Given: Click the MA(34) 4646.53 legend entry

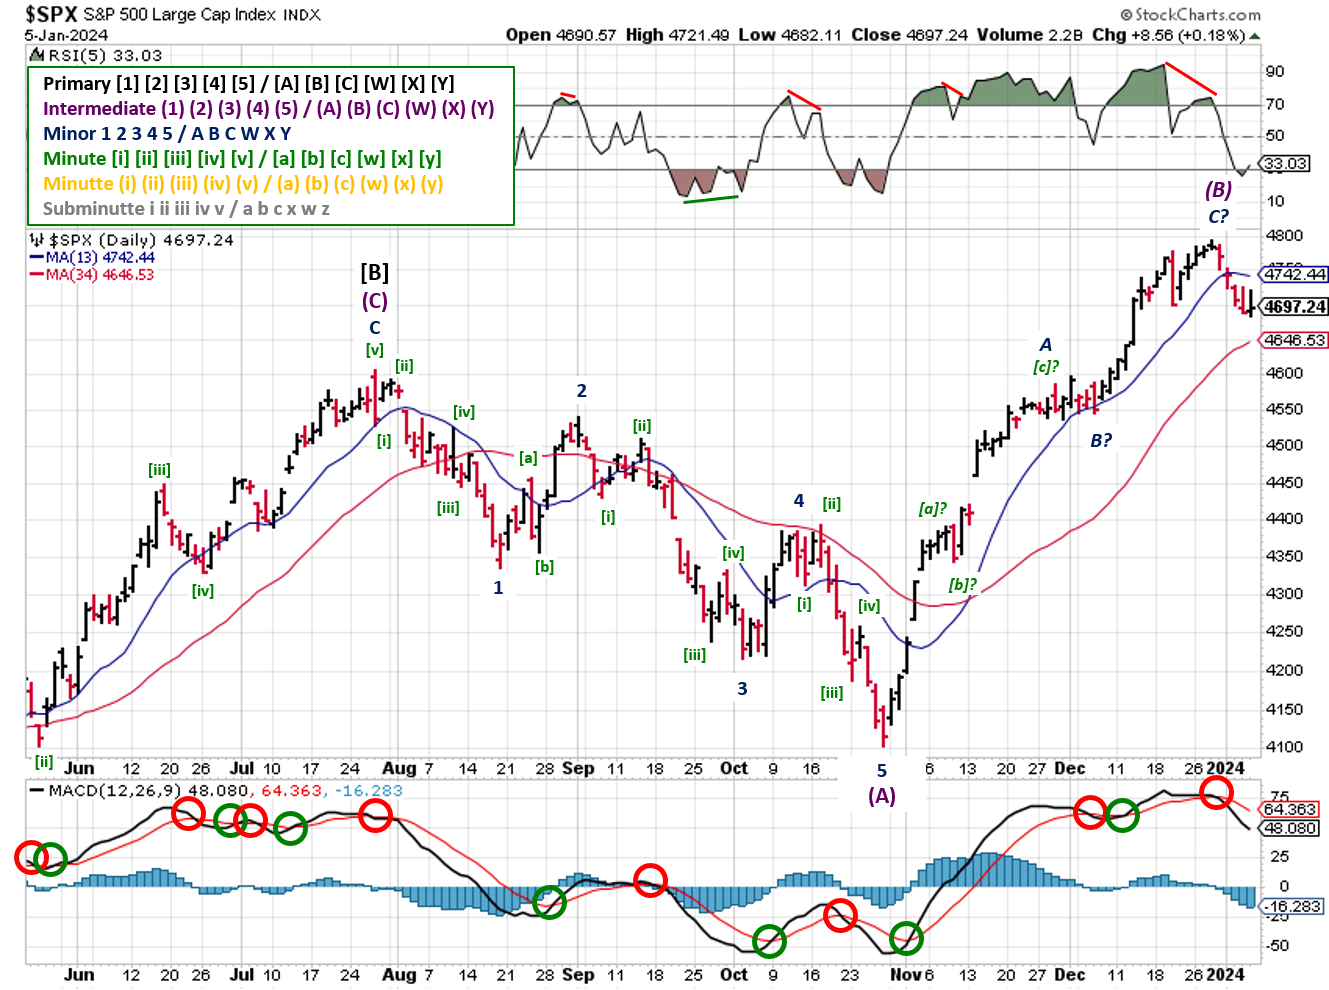Looking at the screenshot, I should pos(100,275).
